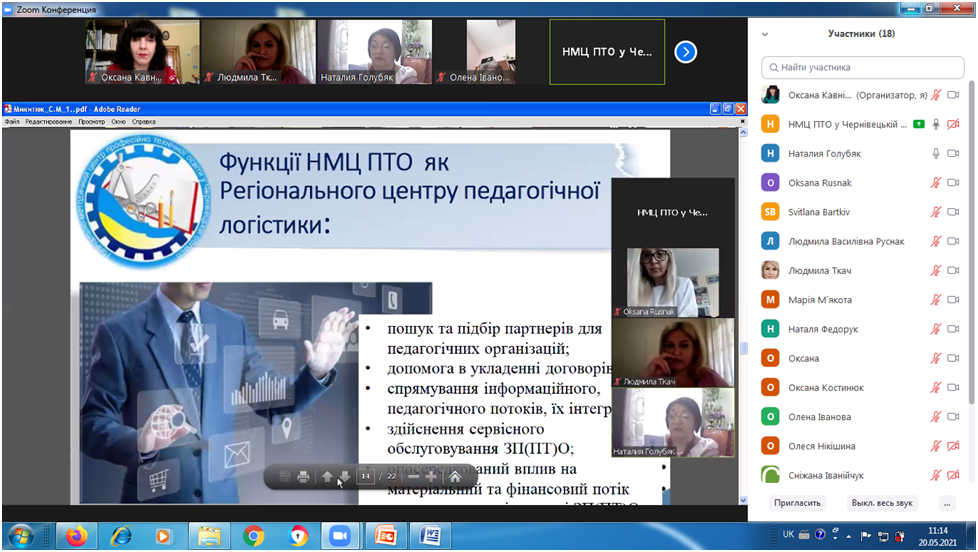This screenshot has width=978, height=552.
Task: Select participant Людмила Василівна Руснак
Action: coord(863,241)
